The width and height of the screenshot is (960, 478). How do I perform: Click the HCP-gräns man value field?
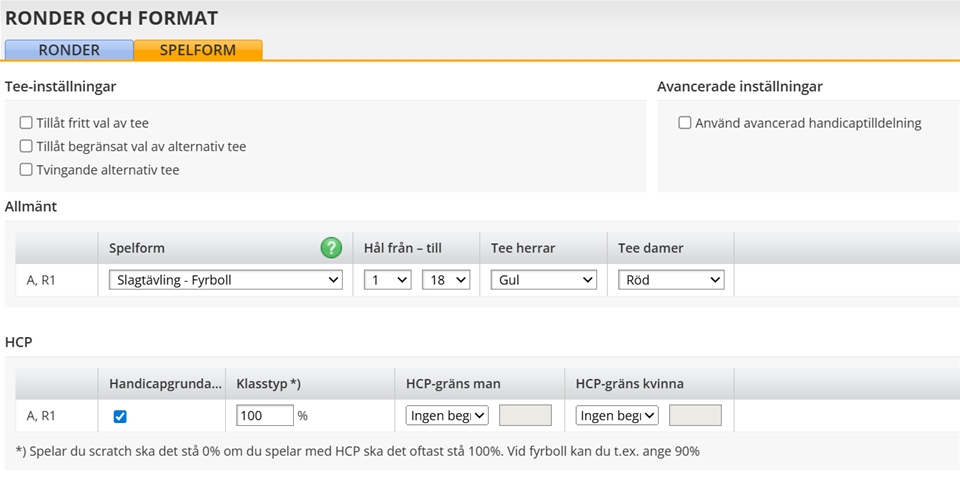coord(525,415)
